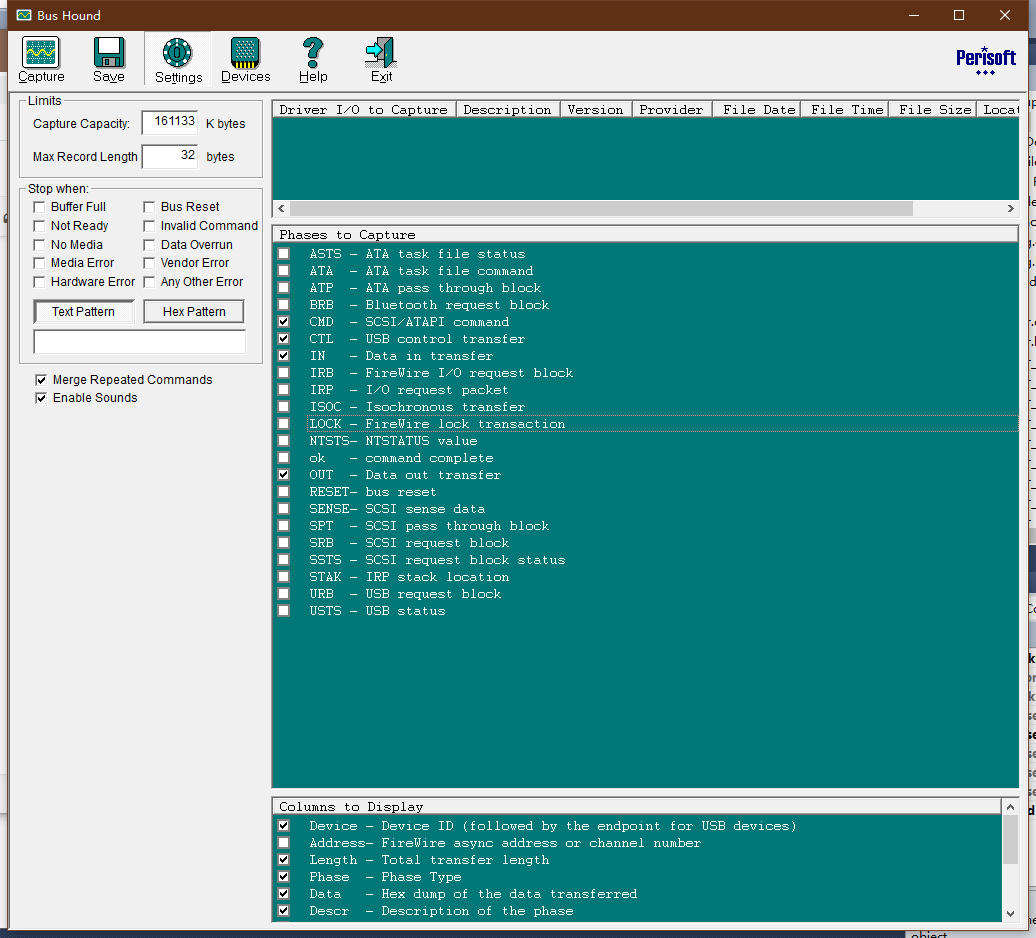The width and height of the screenshot is (1036, 938).
Task: Click the Columns to Display scroll-down arrow
Action: point(1010,914)
